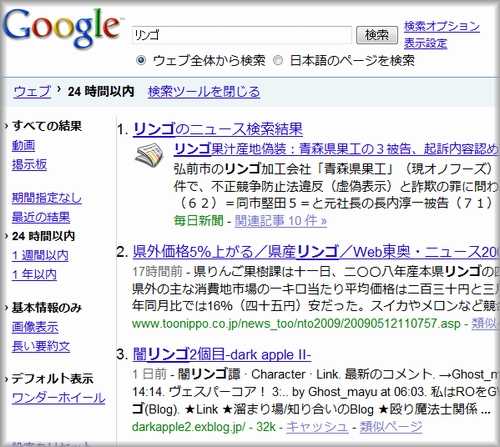Choose 最近の結果 time filter
The image size is (500, 447).
[41, 217]
